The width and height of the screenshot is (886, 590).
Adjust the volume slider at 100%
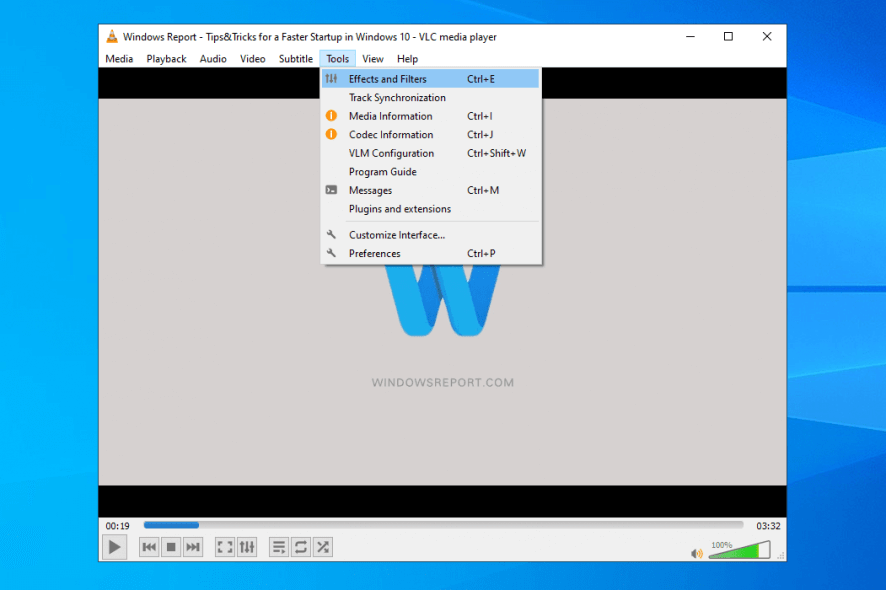click(739, 550)
